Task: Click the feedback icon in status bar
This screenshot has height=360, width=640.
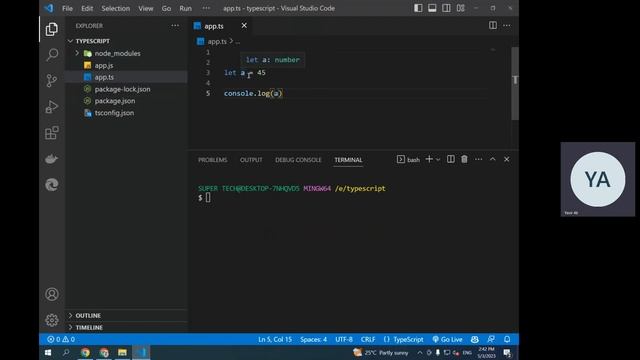Action: tap(491, 339)
